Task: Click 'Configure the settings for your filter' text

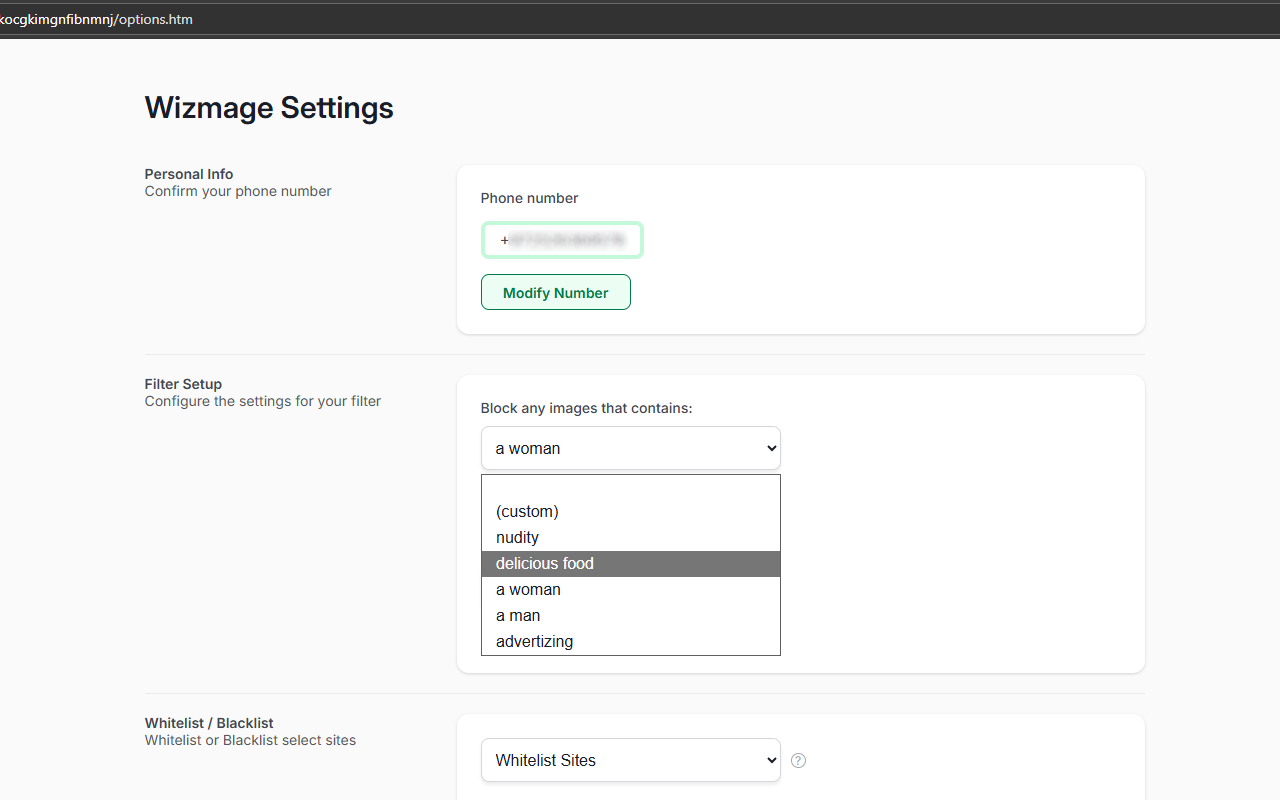Action: click(263, 401)
